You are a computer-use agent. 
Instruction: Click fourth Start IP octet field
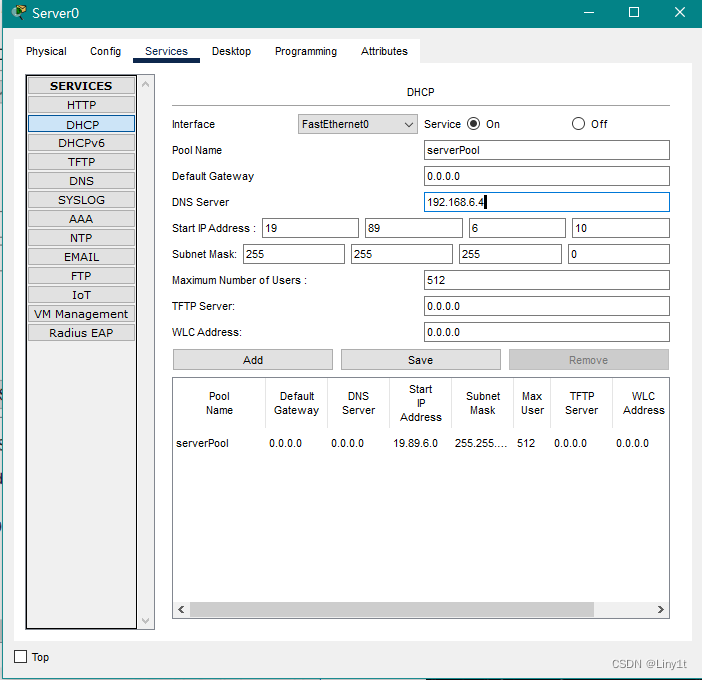click(621, 228)
